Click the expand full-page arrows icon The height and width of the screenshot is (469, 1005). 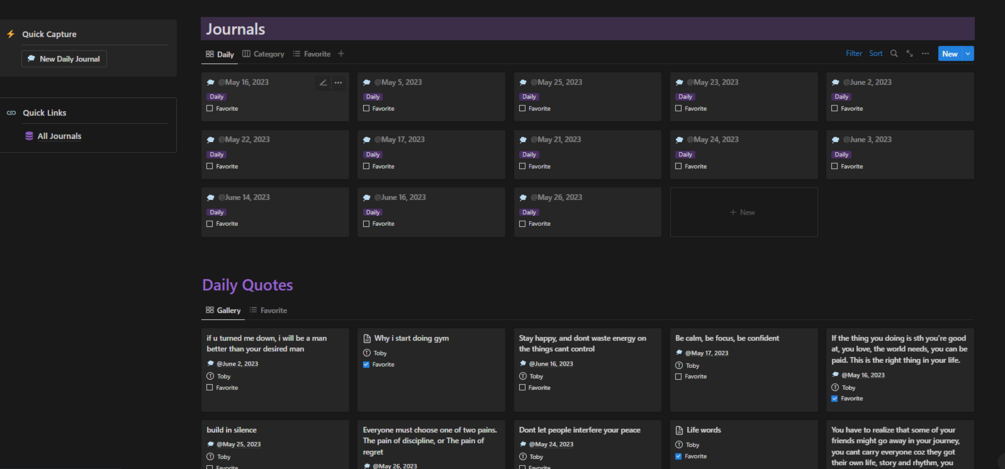[x=909, y=54]
